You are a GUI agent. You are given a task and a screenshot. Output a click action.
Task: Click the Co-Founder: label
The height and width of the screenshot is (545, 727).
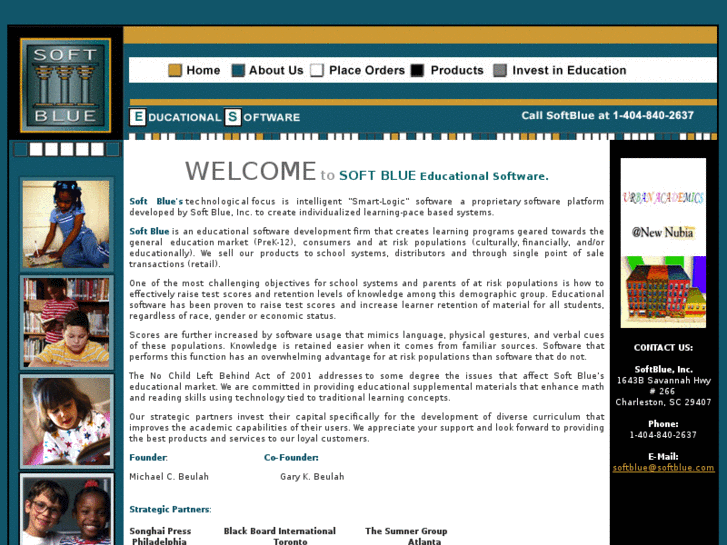291,458
